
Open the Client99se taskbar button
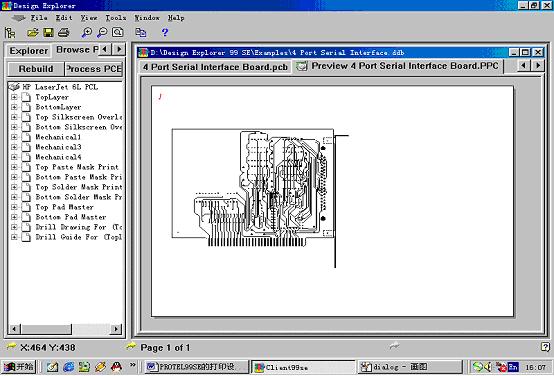(x=303, y=367)
